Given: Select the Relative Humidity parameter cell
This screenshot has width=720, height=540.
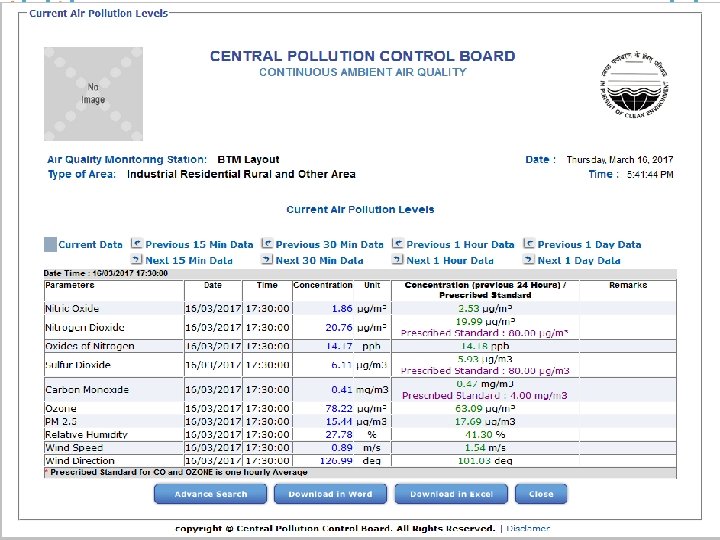Looking at the screenshot, I should [x=114, y=434].
